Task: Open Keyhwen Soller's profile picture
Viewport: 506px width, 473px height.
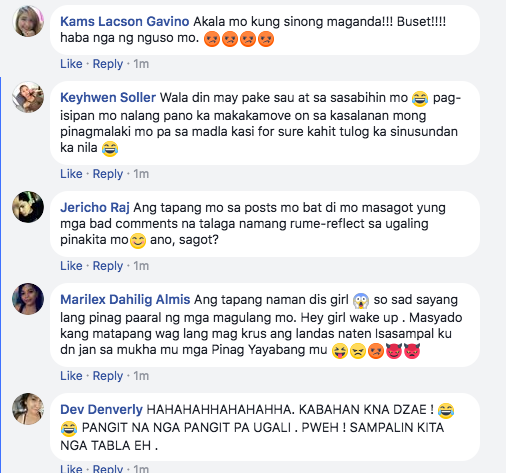Action: click(28, 97)
